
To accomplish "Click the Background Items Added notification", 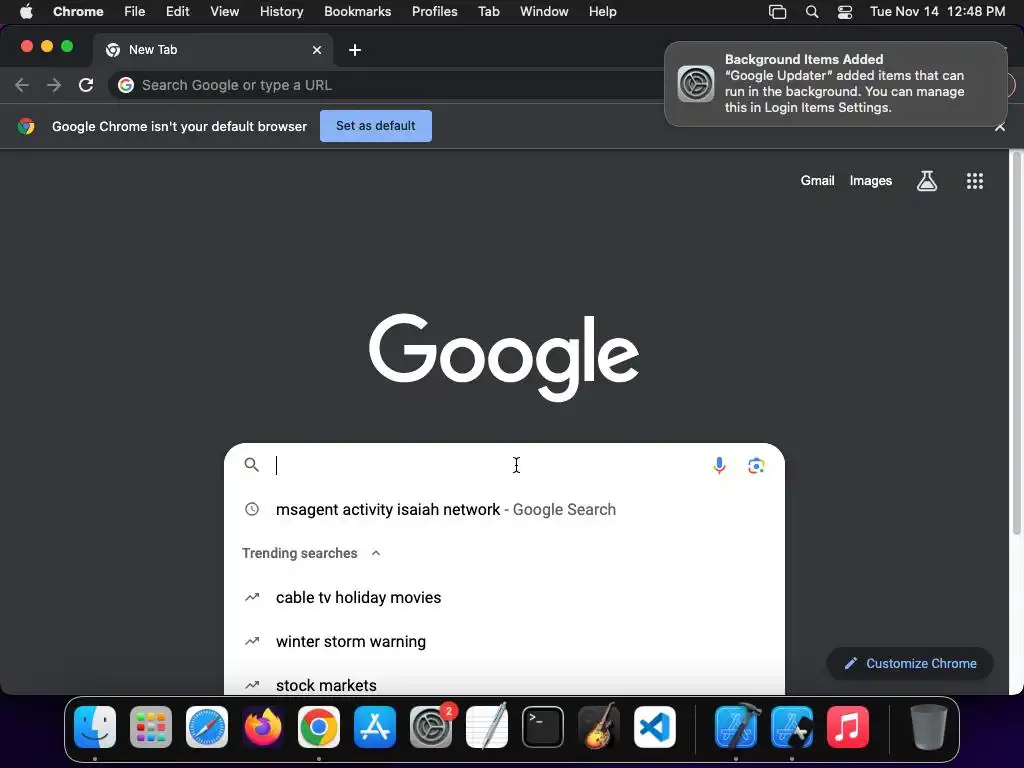I will point(835,84).
